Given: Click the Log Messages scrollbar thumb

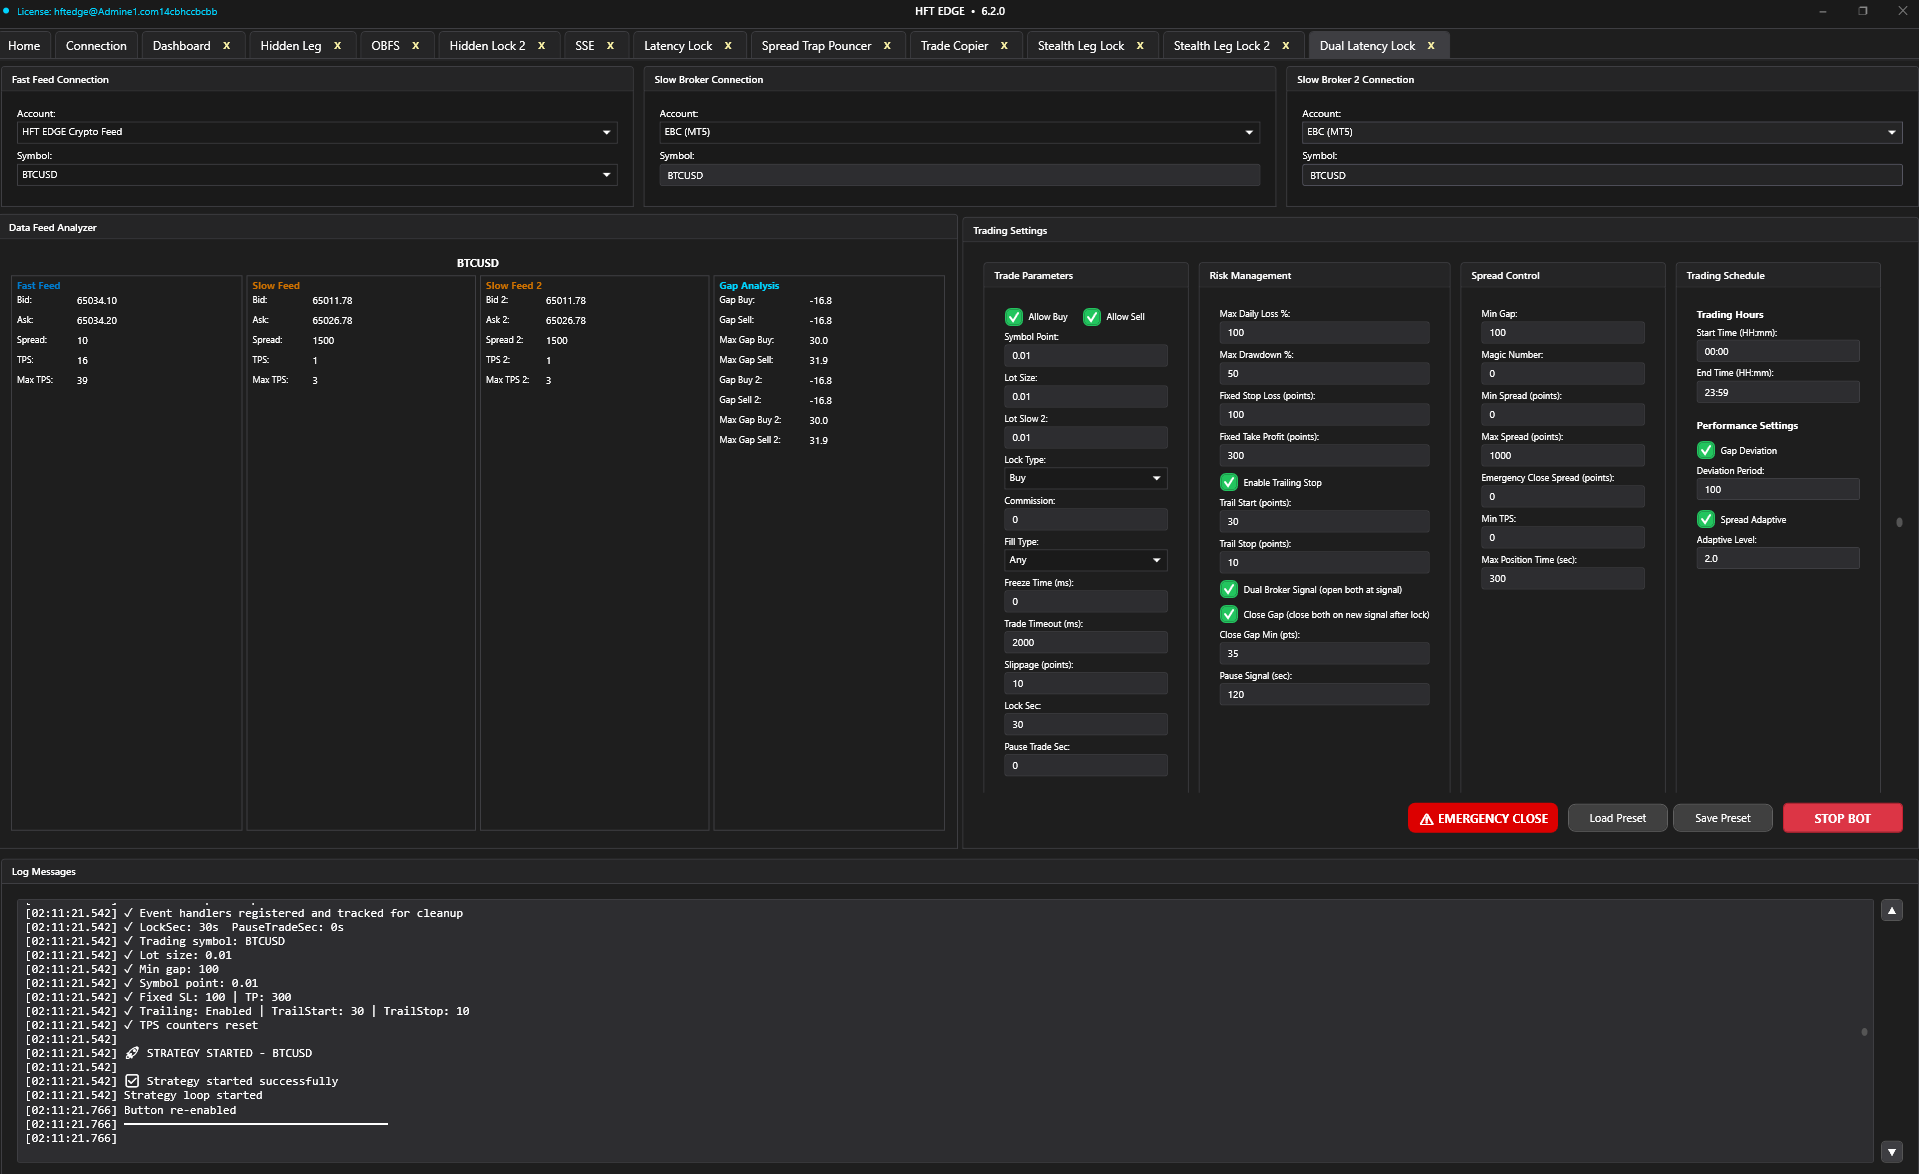Looking at the screenshot, I should pyautogui.click(x=1864, y=1032).
